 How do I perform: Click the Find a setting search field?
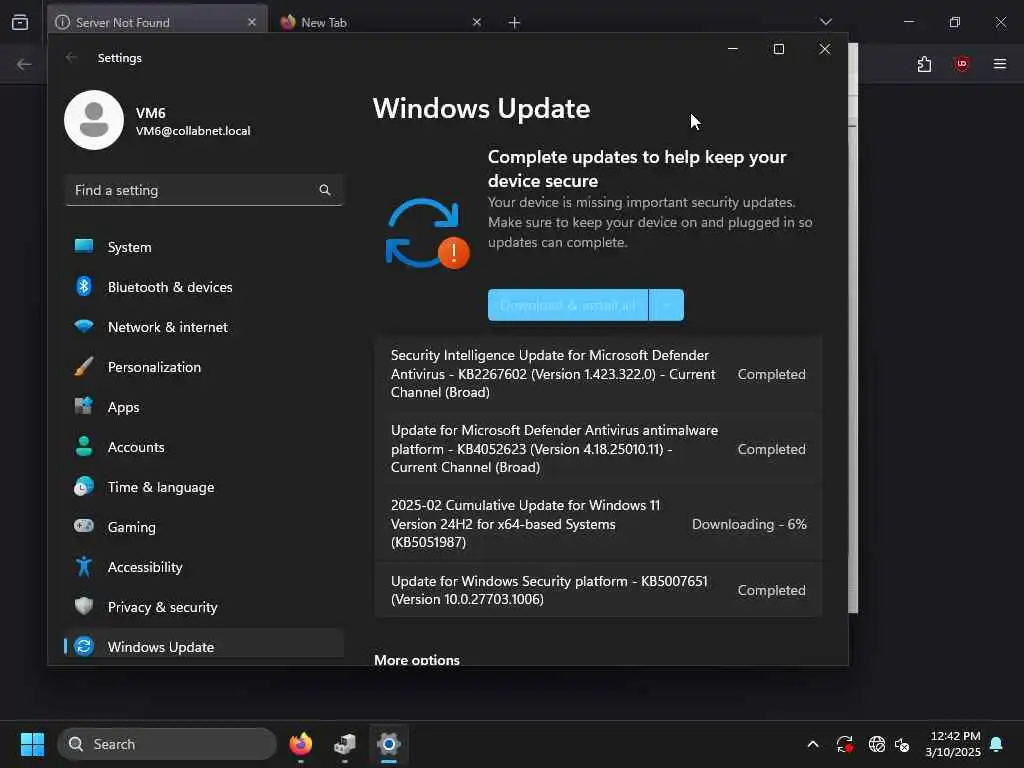(204, 190)
